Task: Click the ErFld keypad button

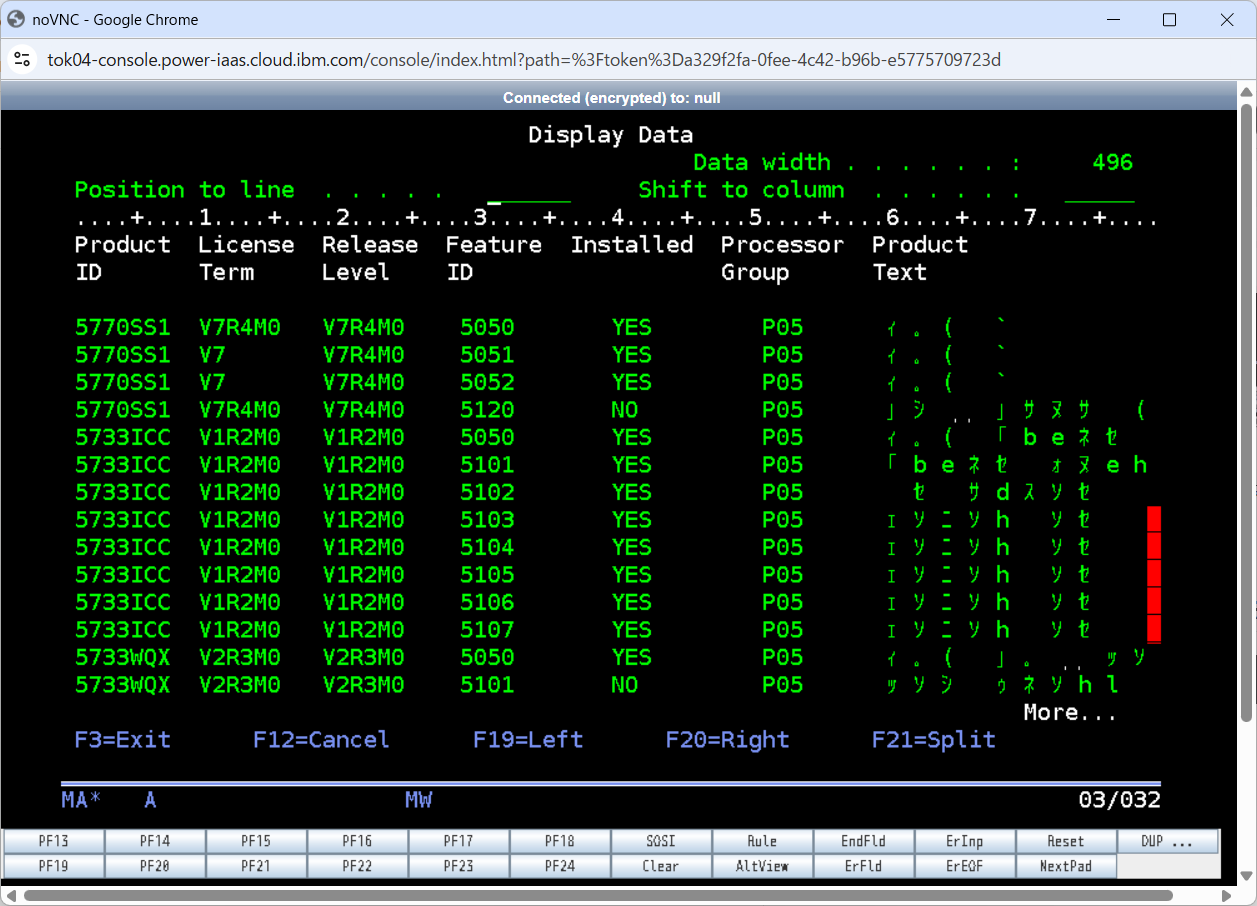Action: click(863, 866)
